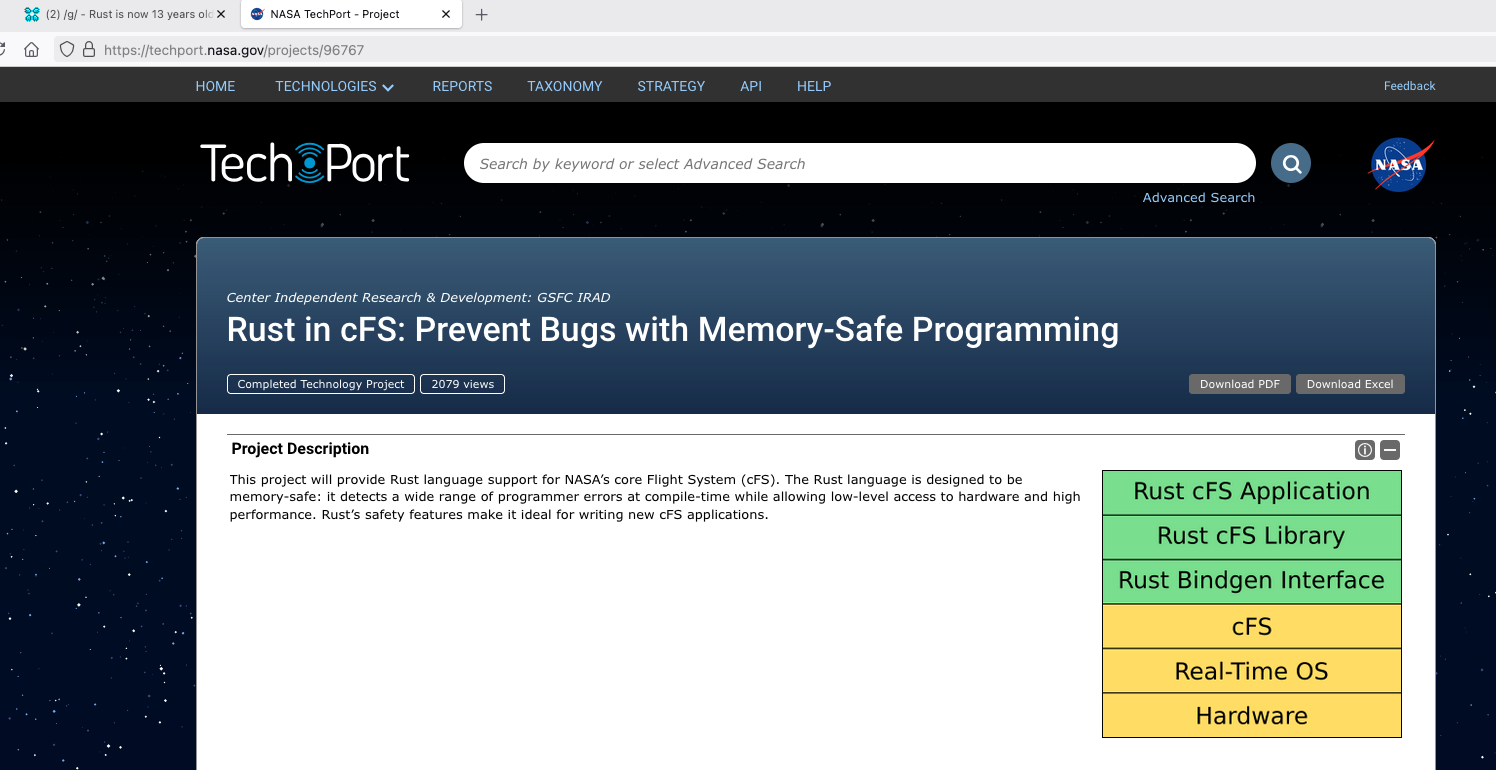Close the Rust is now 13 years tab
1496x770 pixels.
coord(221,14)
